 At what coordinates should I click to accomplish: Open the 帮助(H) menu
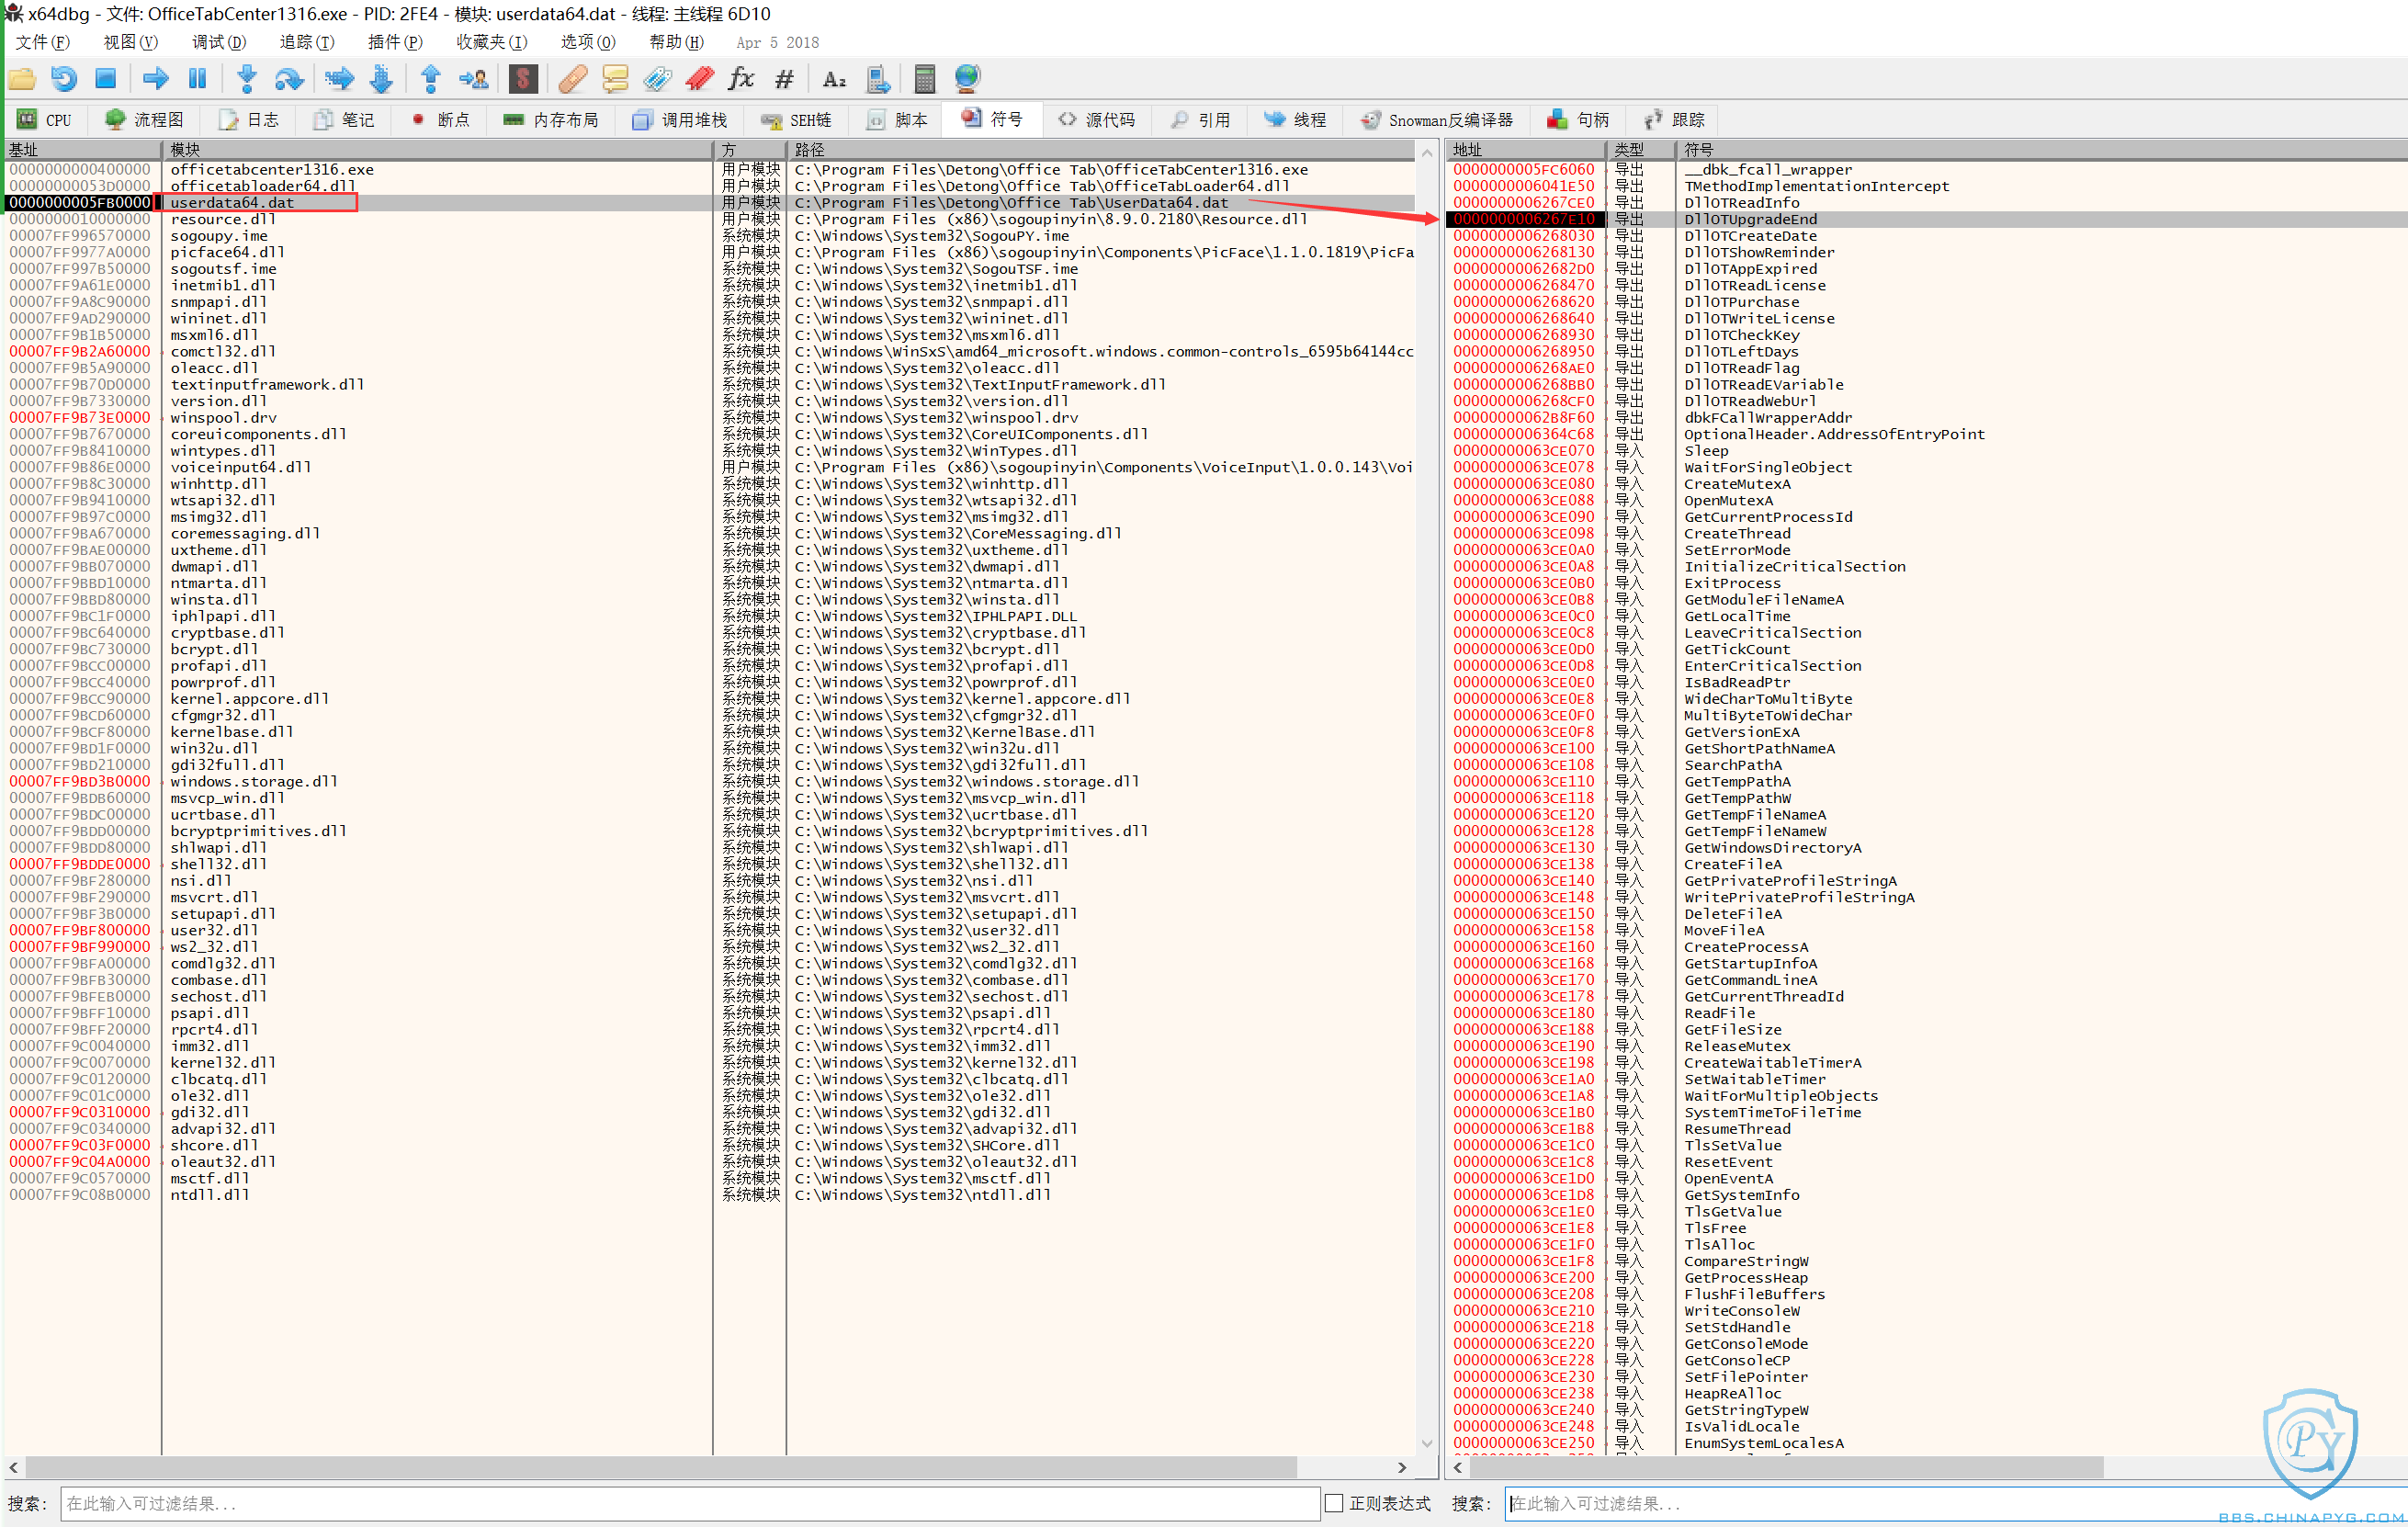click(x=676, y=42)
